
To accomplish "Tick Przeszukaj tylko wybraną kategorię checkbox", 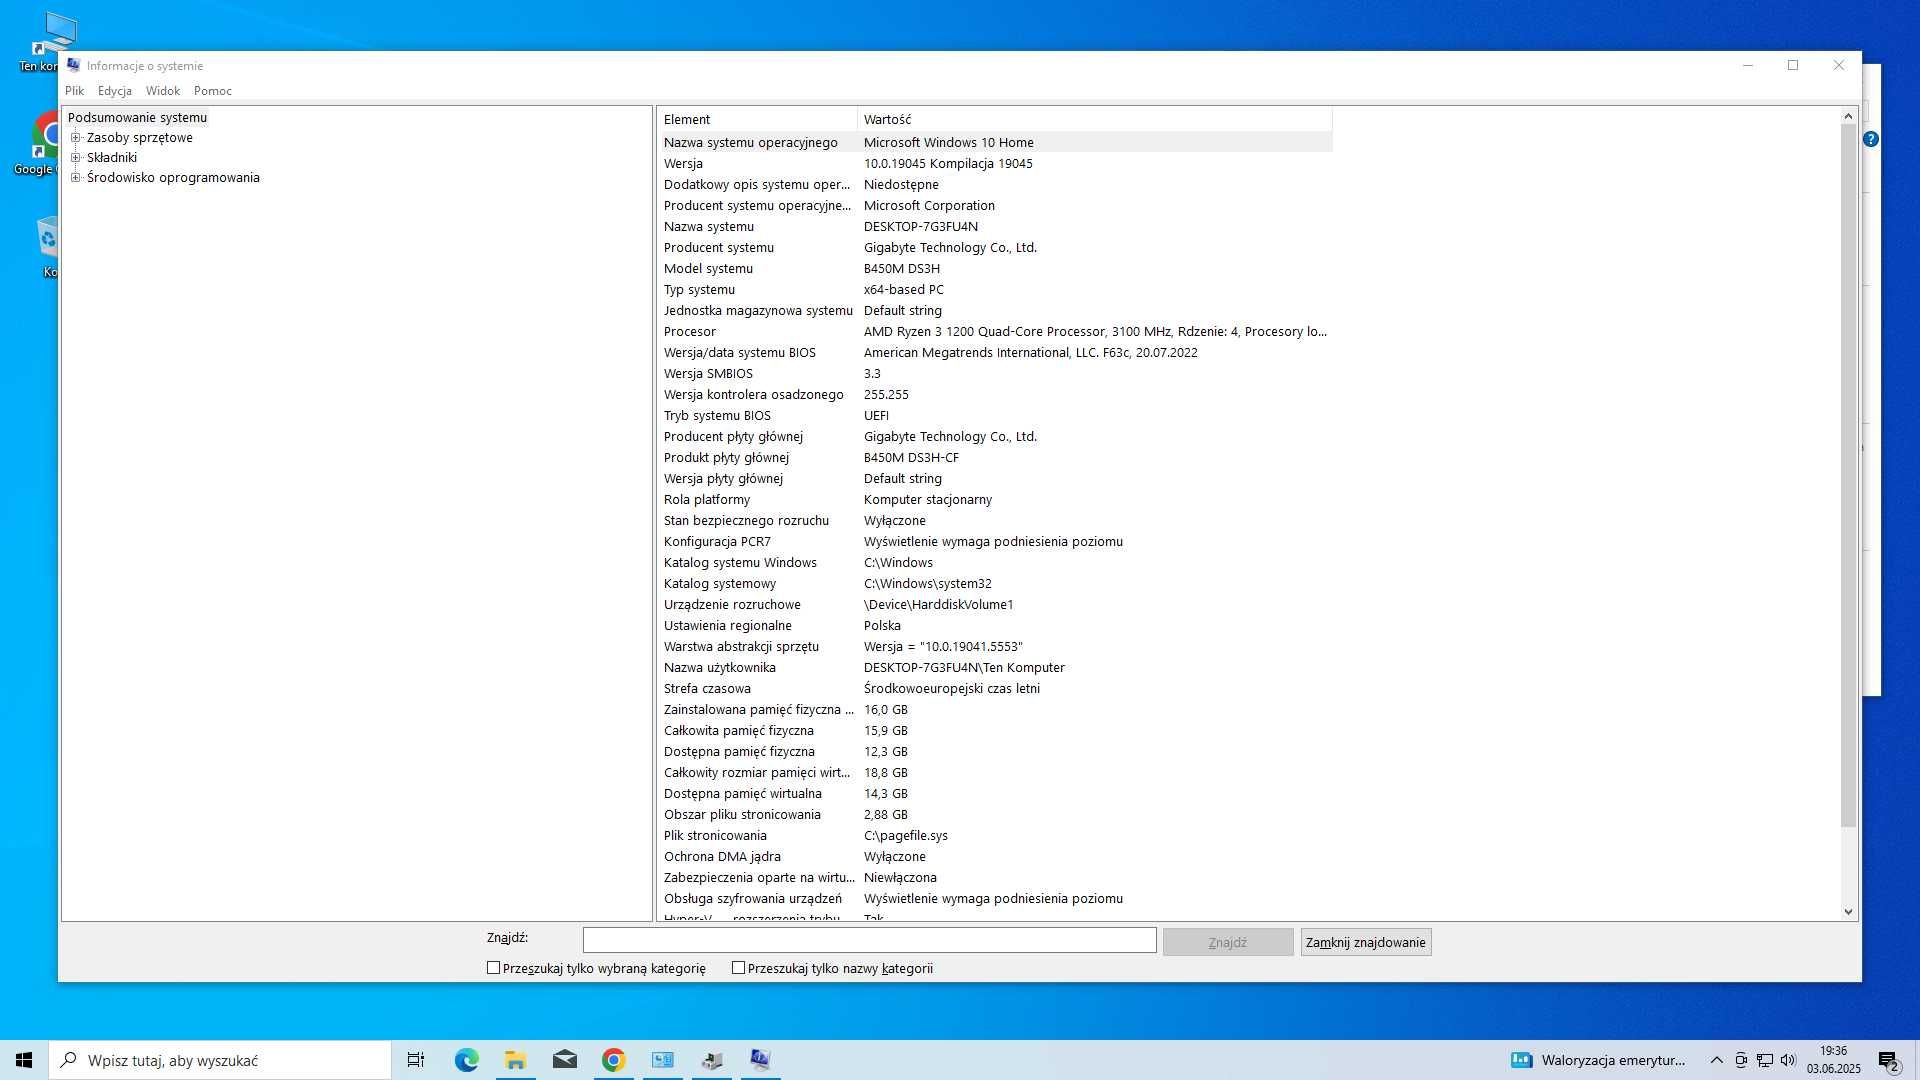I will 493,968.
